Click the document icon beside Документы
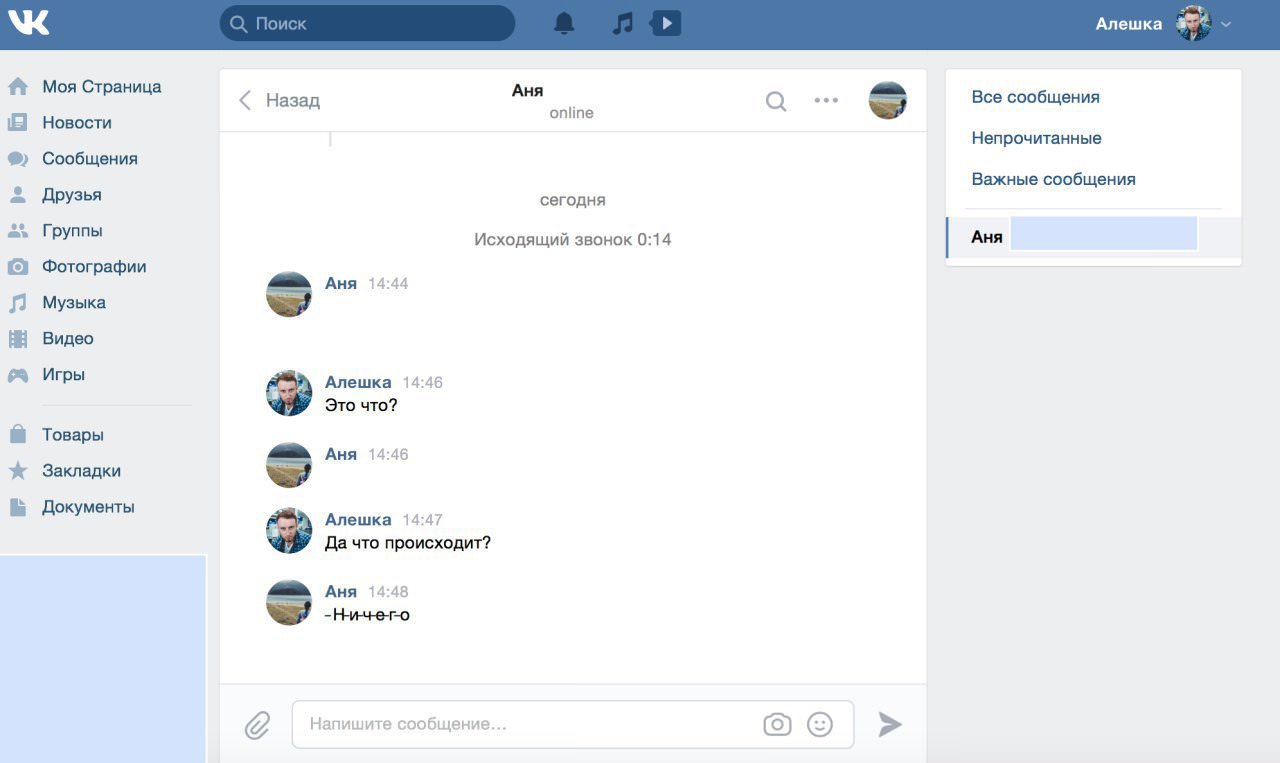 pyautogui.click(x=18, y=507)
